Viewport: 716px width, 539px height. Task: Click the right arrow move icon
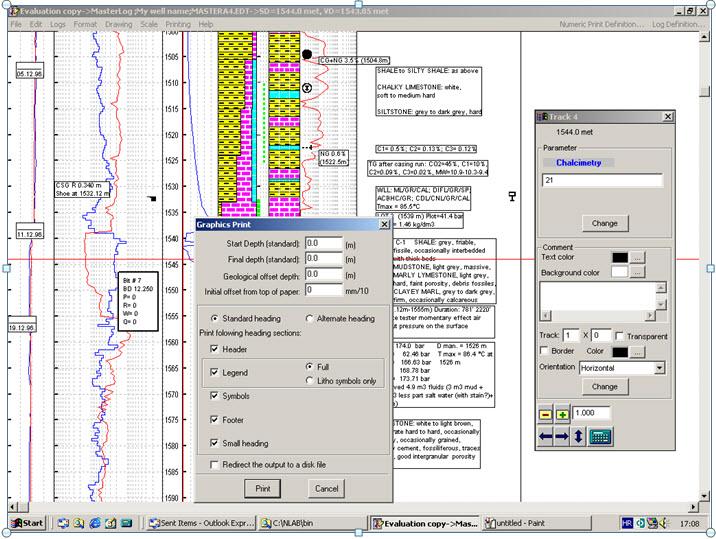563,435
